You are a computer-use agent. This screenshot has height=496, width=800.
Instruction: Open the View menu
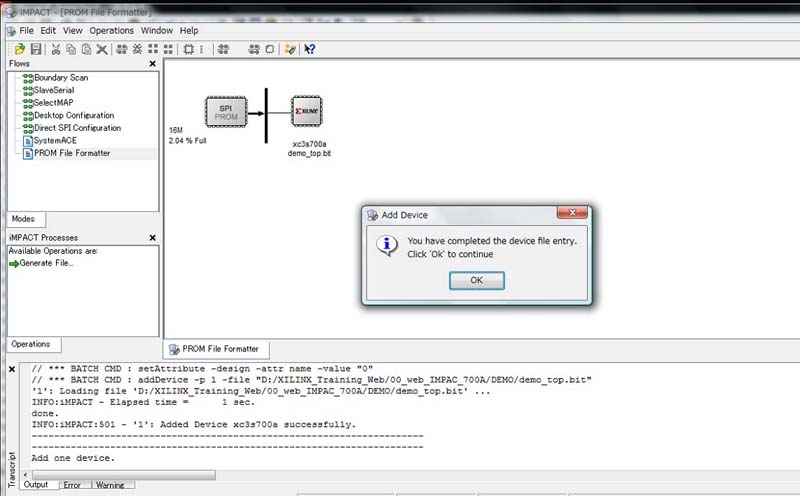coord(72,31)
